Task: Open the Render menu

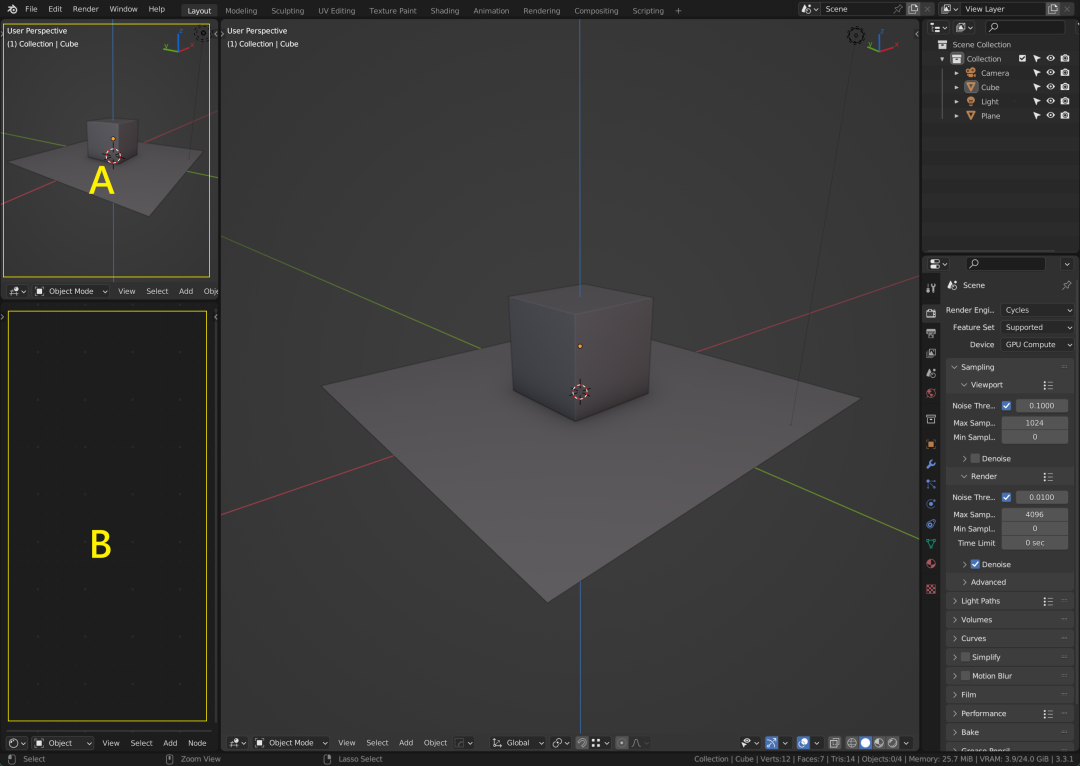Action: (85, 9)
